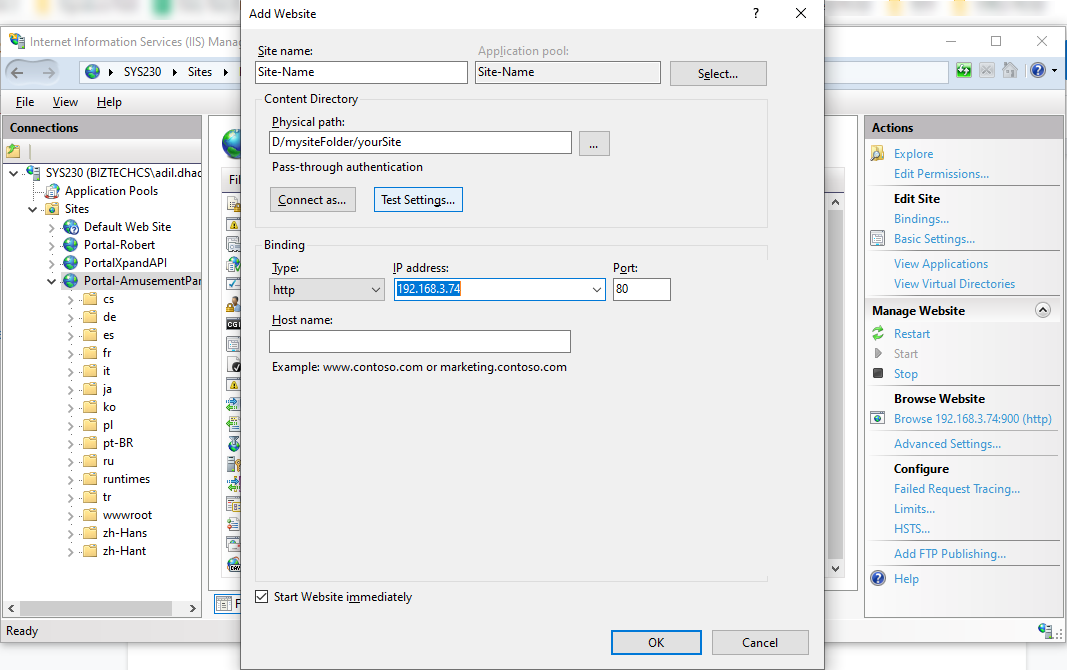This screenshot has width=1067, height=670.
Task: Uncheck Start Website immediately checkbox
Action: point(262,597)
